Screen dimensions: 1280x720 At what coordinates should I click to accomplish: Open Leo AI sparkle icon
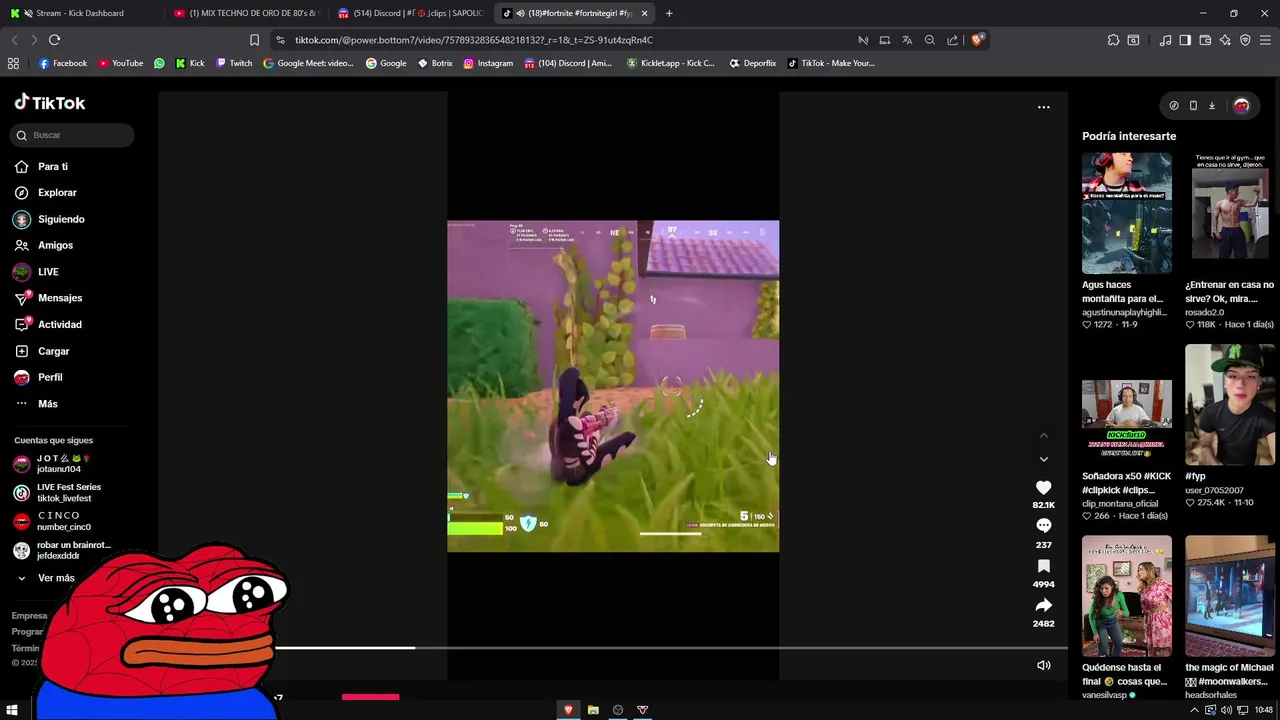pos(1225,40)
